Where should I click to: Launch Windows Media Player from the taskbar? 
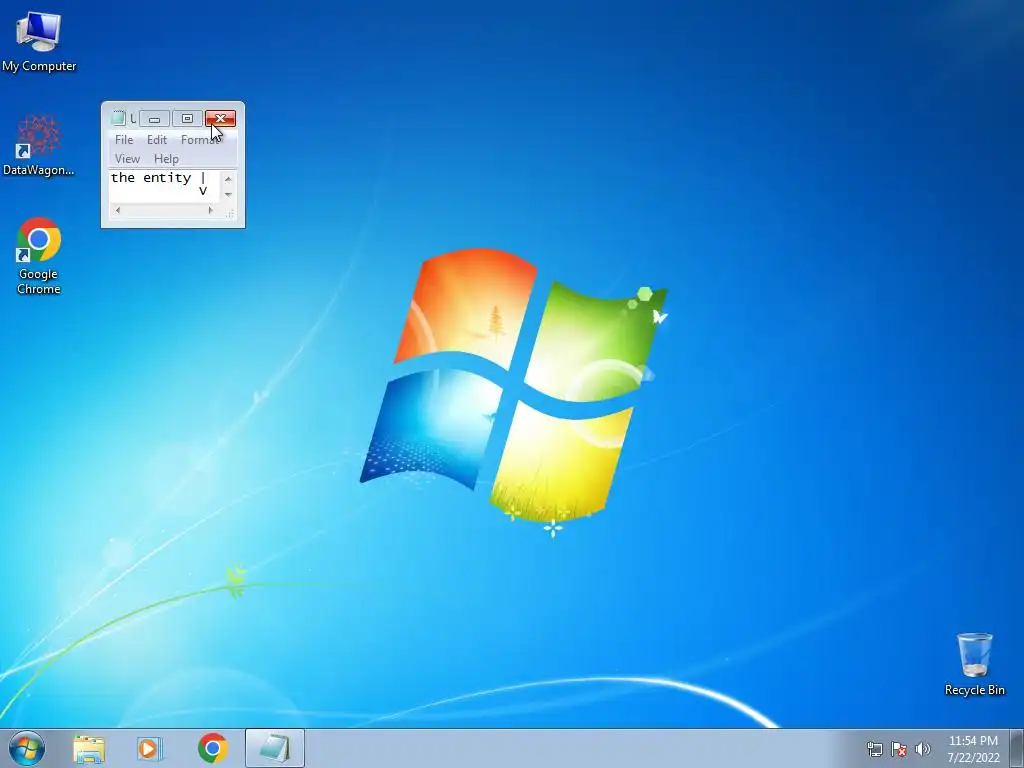tap(150, 748)
